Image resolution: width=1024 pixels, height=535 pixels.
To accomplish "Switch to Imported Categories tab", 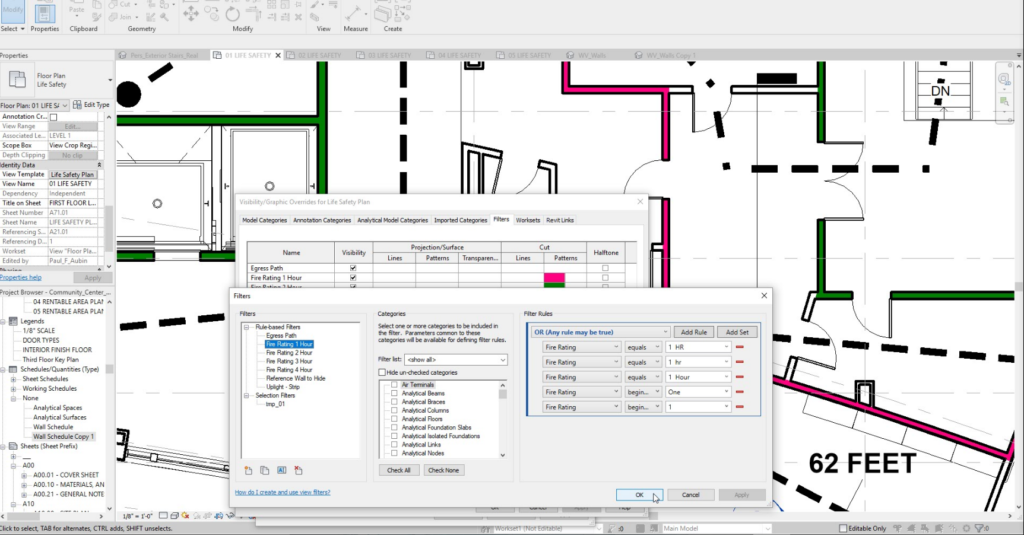I will pyautogui.click(x=460, y=220).
